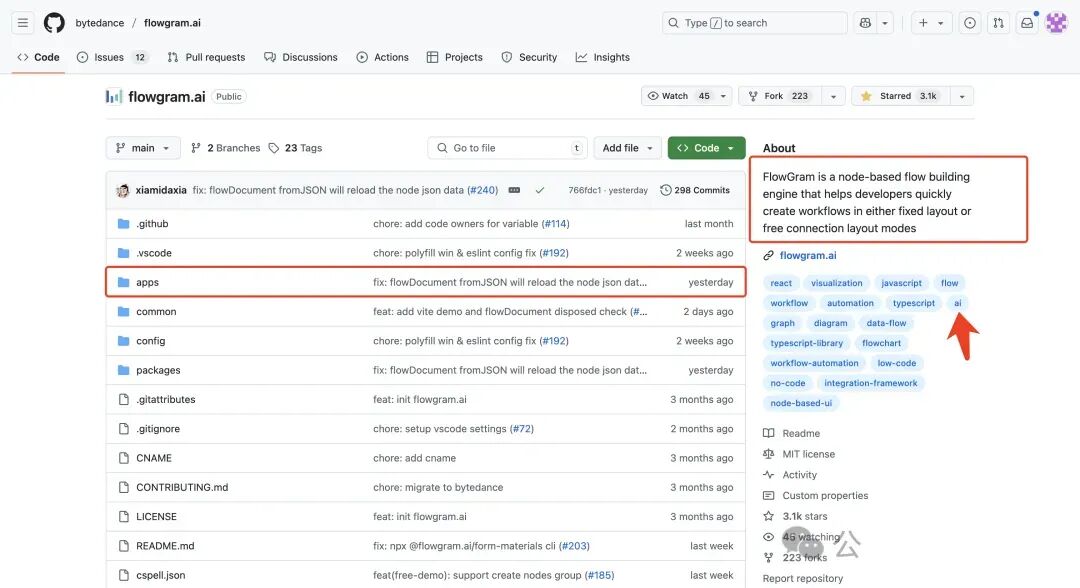Open the Add file dropdown

627,148
